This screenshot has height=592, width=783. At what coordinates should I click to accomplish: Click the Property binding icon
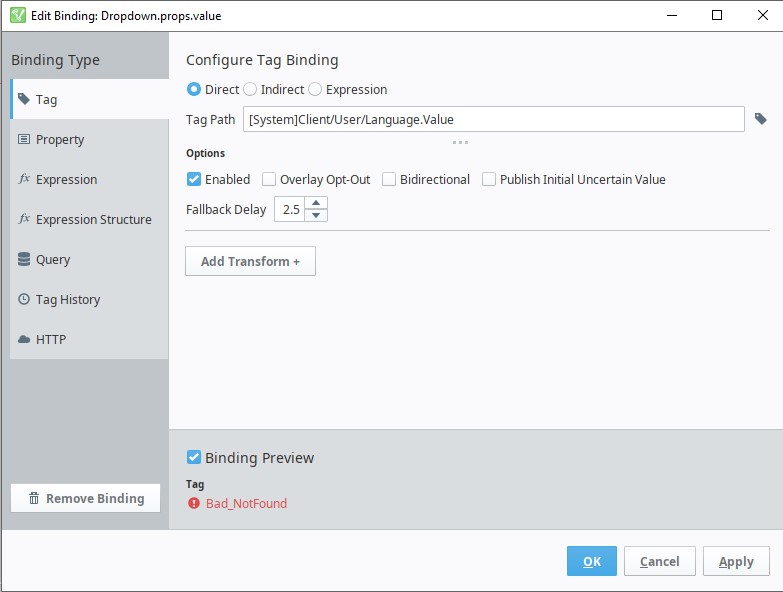coord(24,139)
